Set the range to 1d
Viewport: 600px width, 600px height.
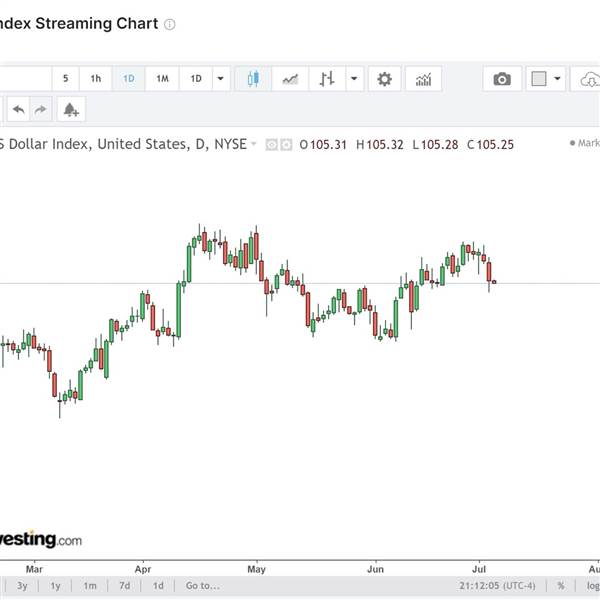158,586
